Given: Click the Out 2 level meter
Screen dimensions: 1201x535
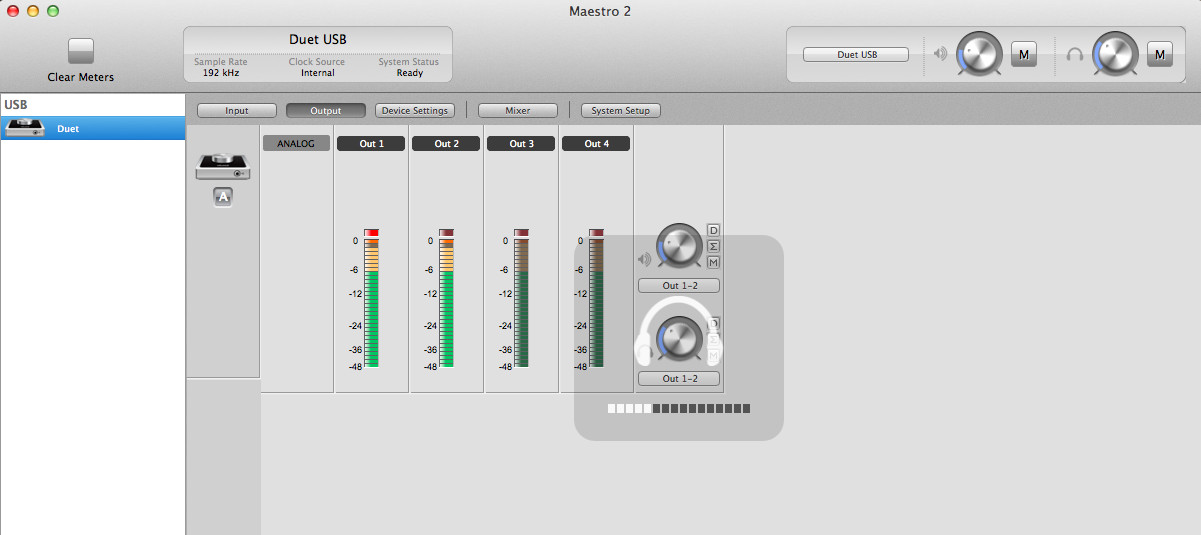Looking at the screenshot, I should [x=447, y=303].
